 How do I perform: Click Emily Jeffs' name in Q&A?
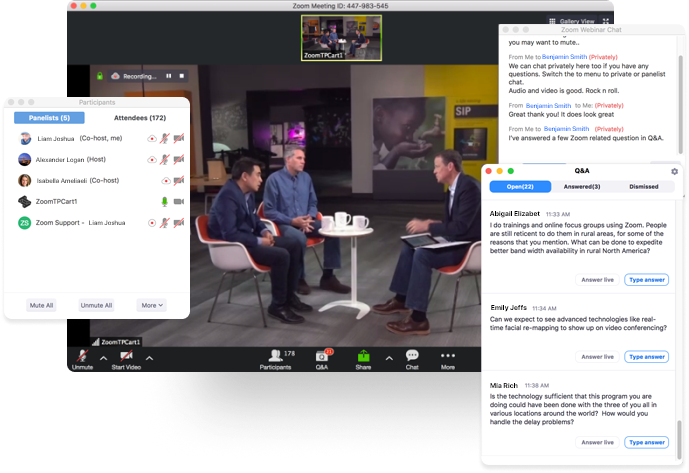coord(508,308)
